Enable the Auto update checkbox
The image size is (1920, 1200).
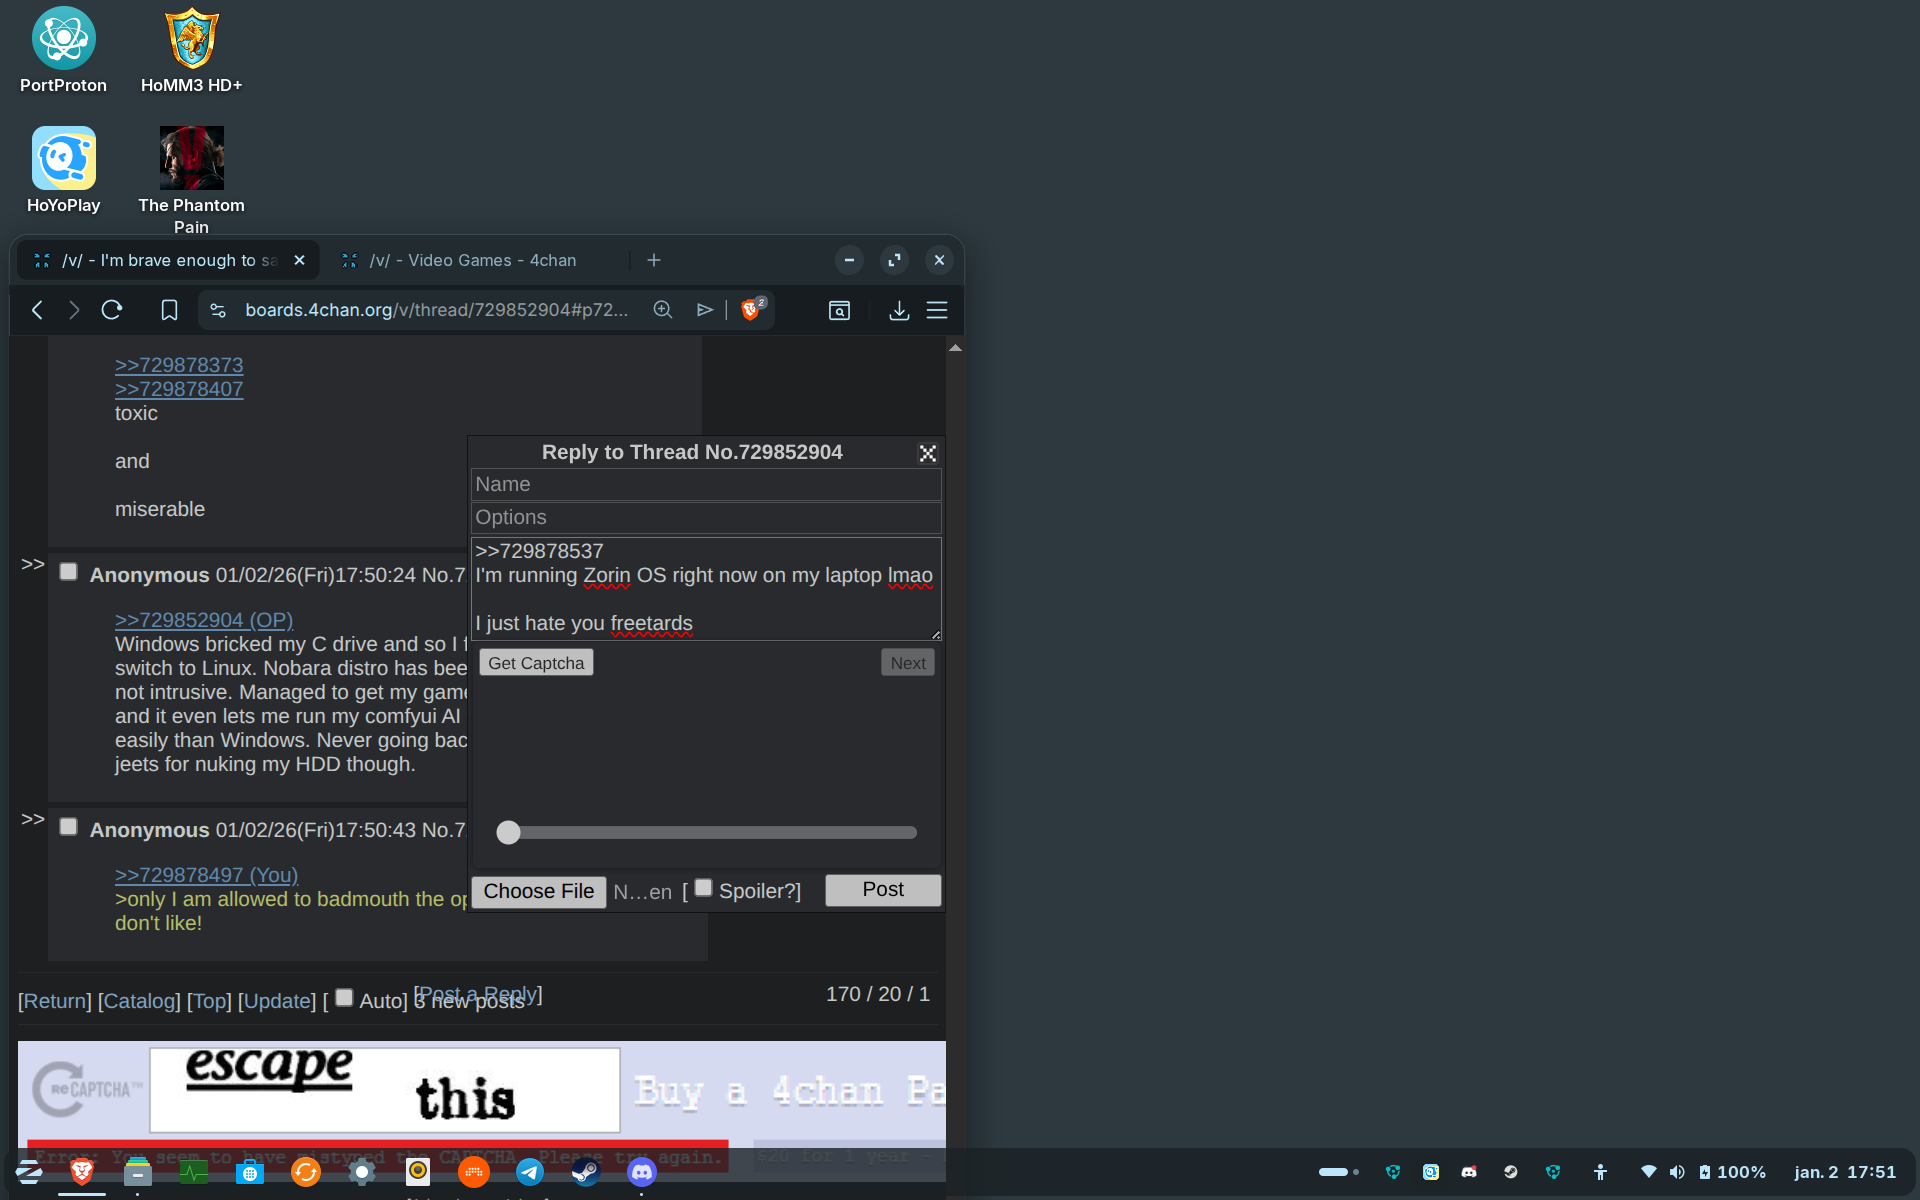[x=344, y=997]
